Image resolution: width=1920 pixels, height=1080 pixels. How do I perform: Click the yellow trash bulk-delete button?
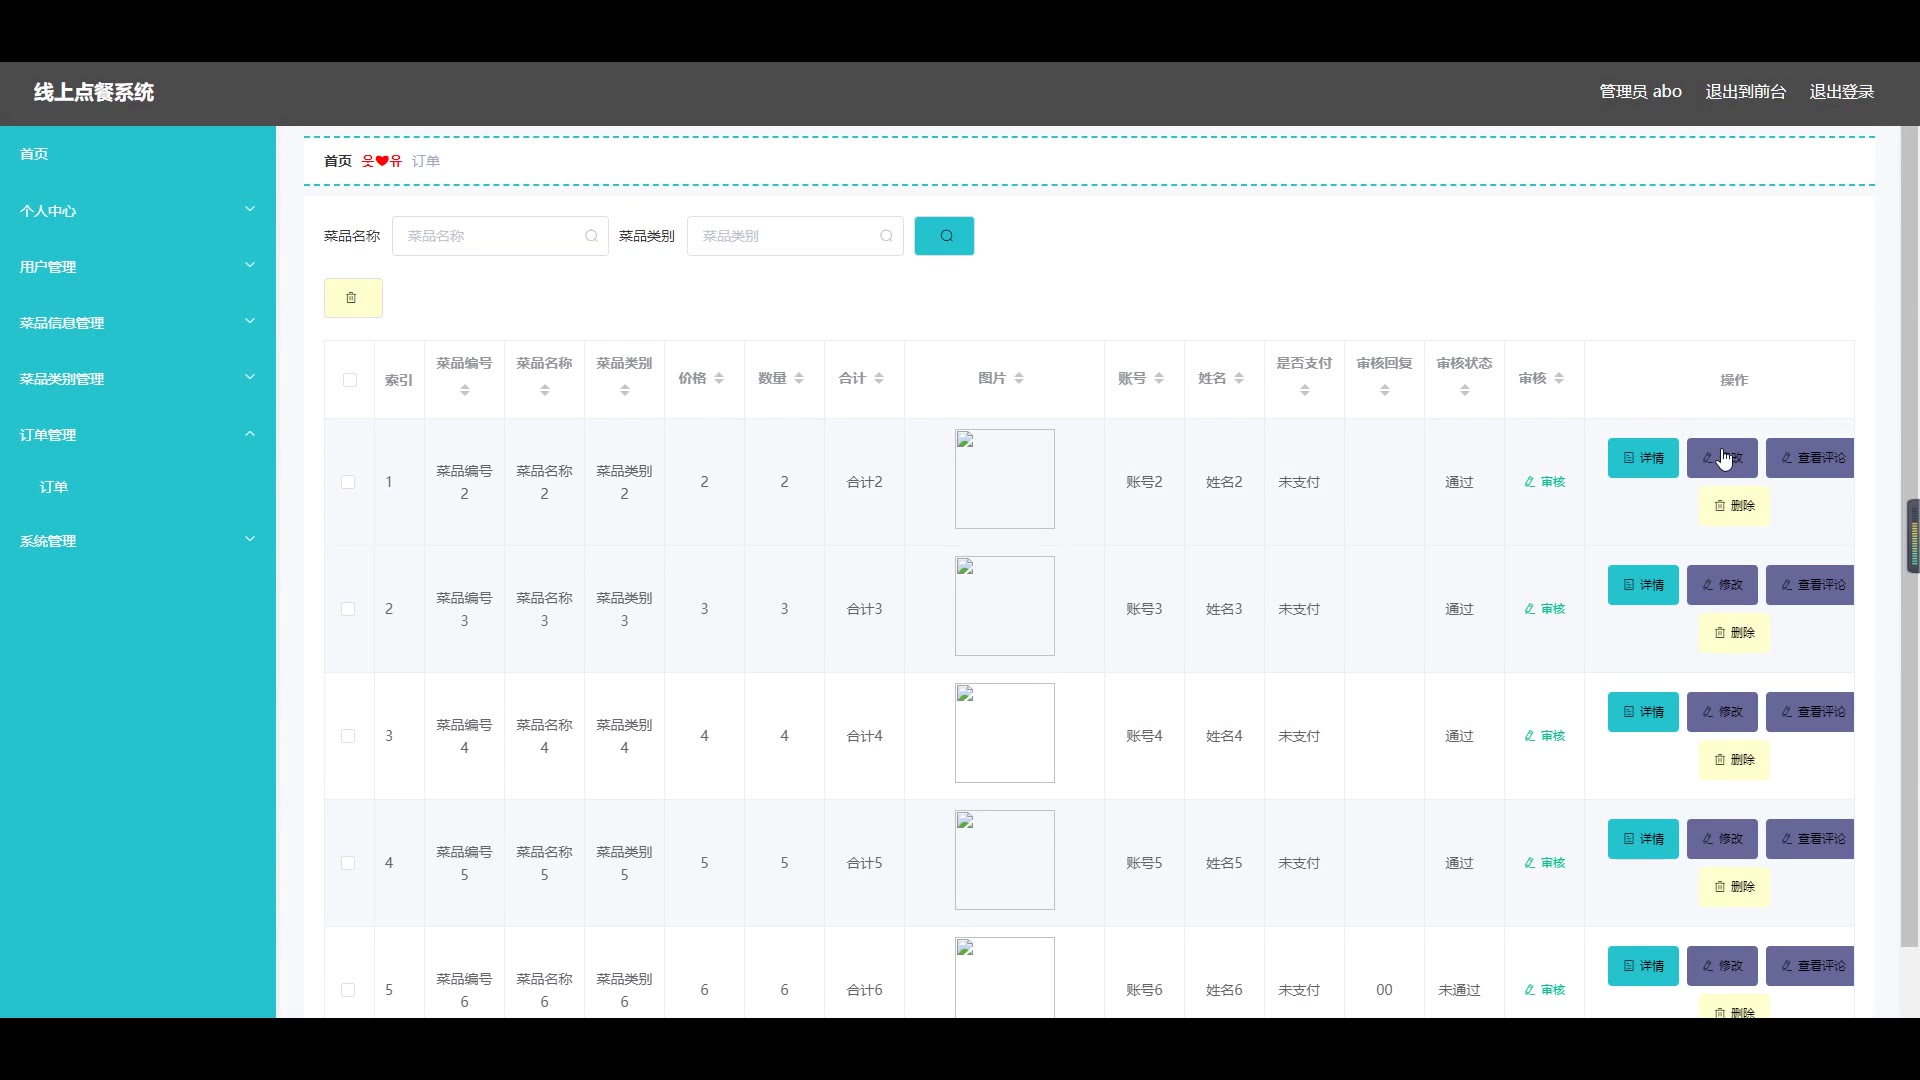click(352, 298)
